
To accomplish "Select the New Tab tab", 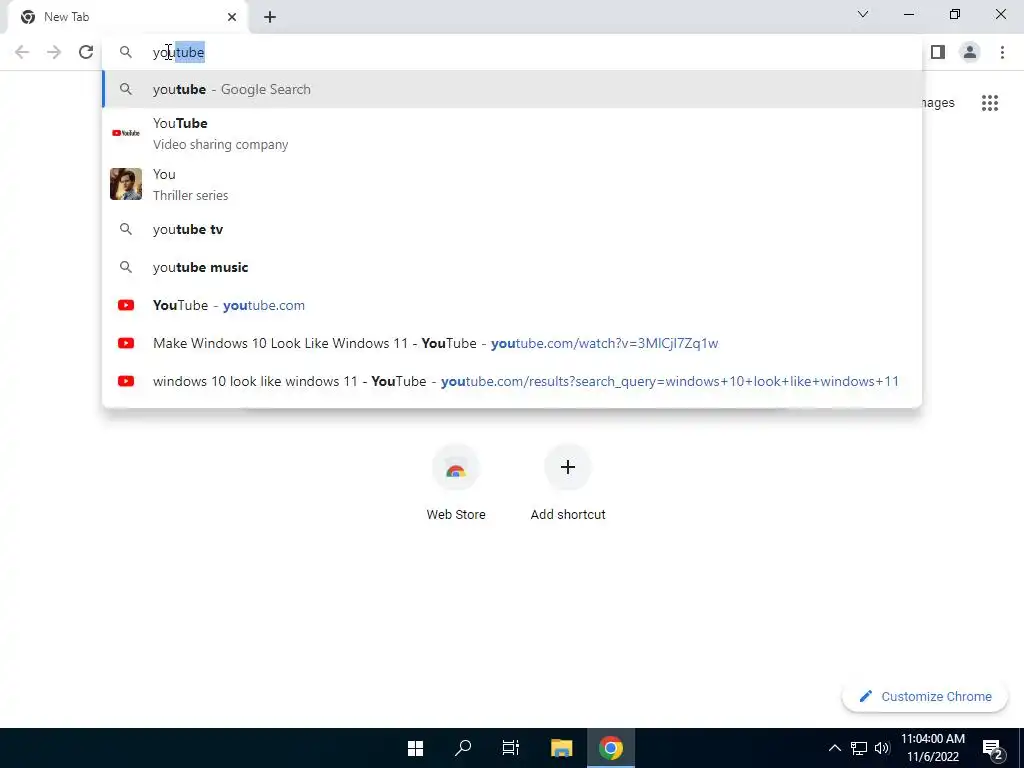I will click(x=128, y=17).
